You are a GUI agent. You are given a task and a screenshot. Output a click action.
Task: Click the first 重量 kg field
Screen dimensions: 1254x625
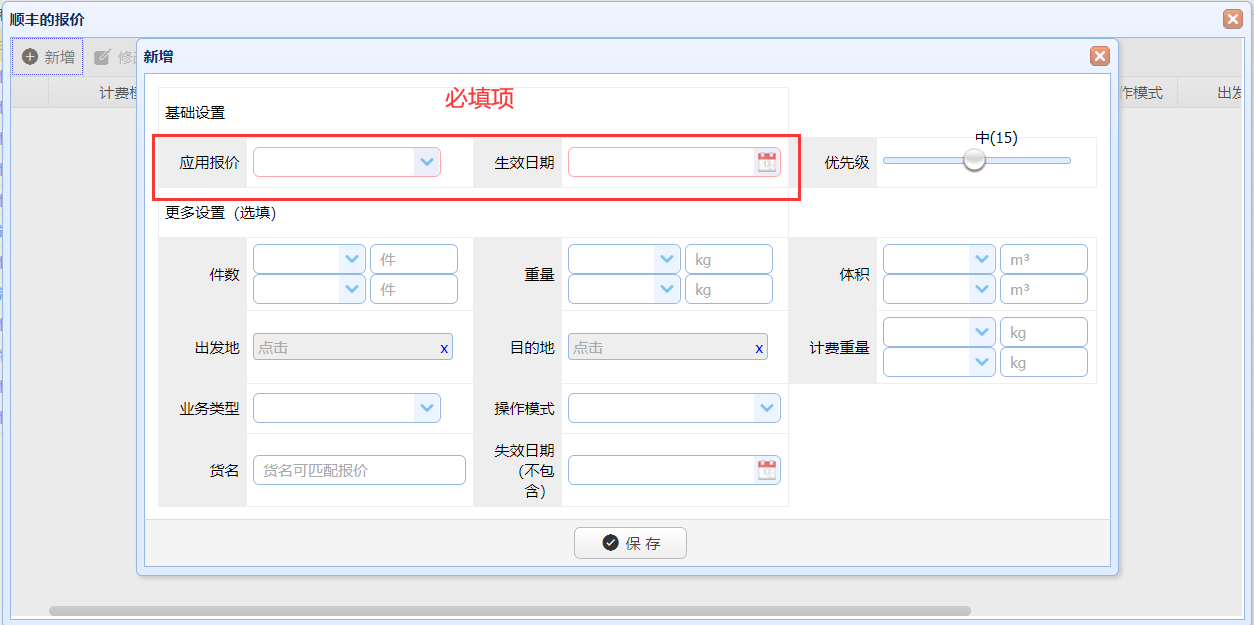click(729, 259)
